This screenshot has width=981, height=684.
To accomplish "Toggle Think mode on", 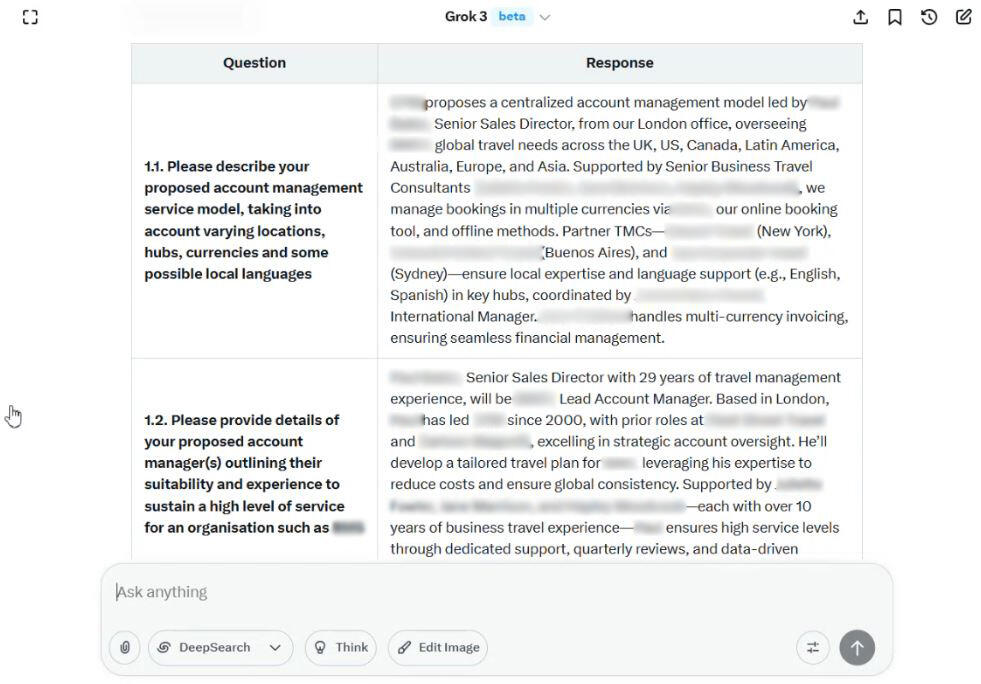I will pyautogui.click(x=340, y=648).
